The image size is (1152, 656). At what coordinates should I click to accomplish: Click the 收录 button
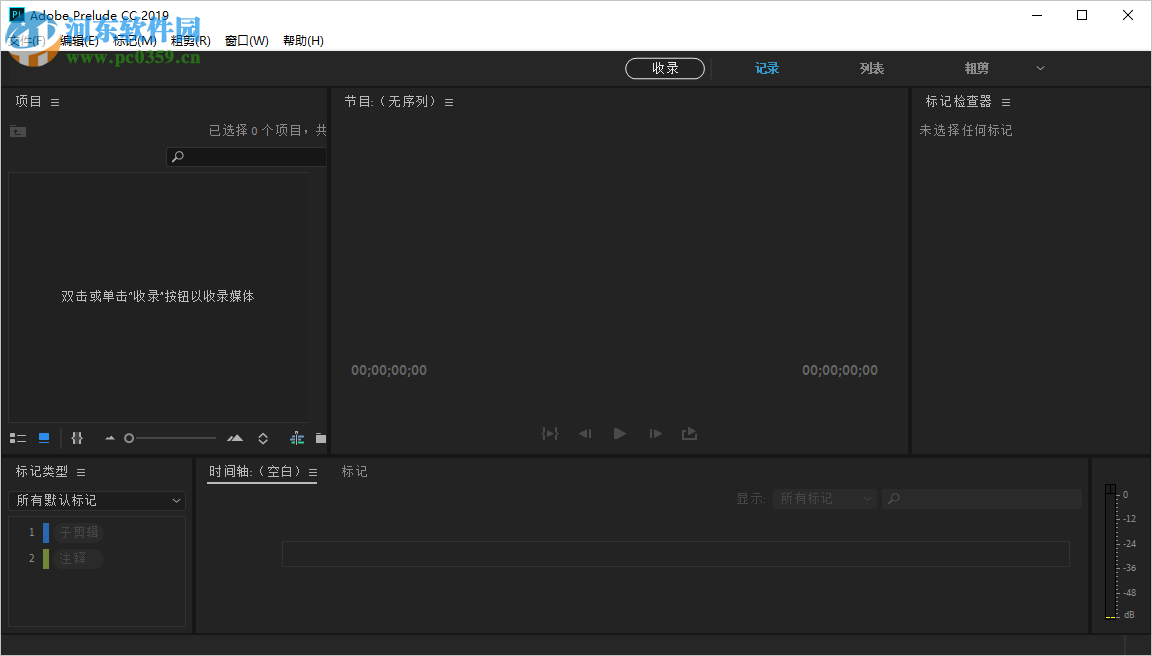click(664, 68)
